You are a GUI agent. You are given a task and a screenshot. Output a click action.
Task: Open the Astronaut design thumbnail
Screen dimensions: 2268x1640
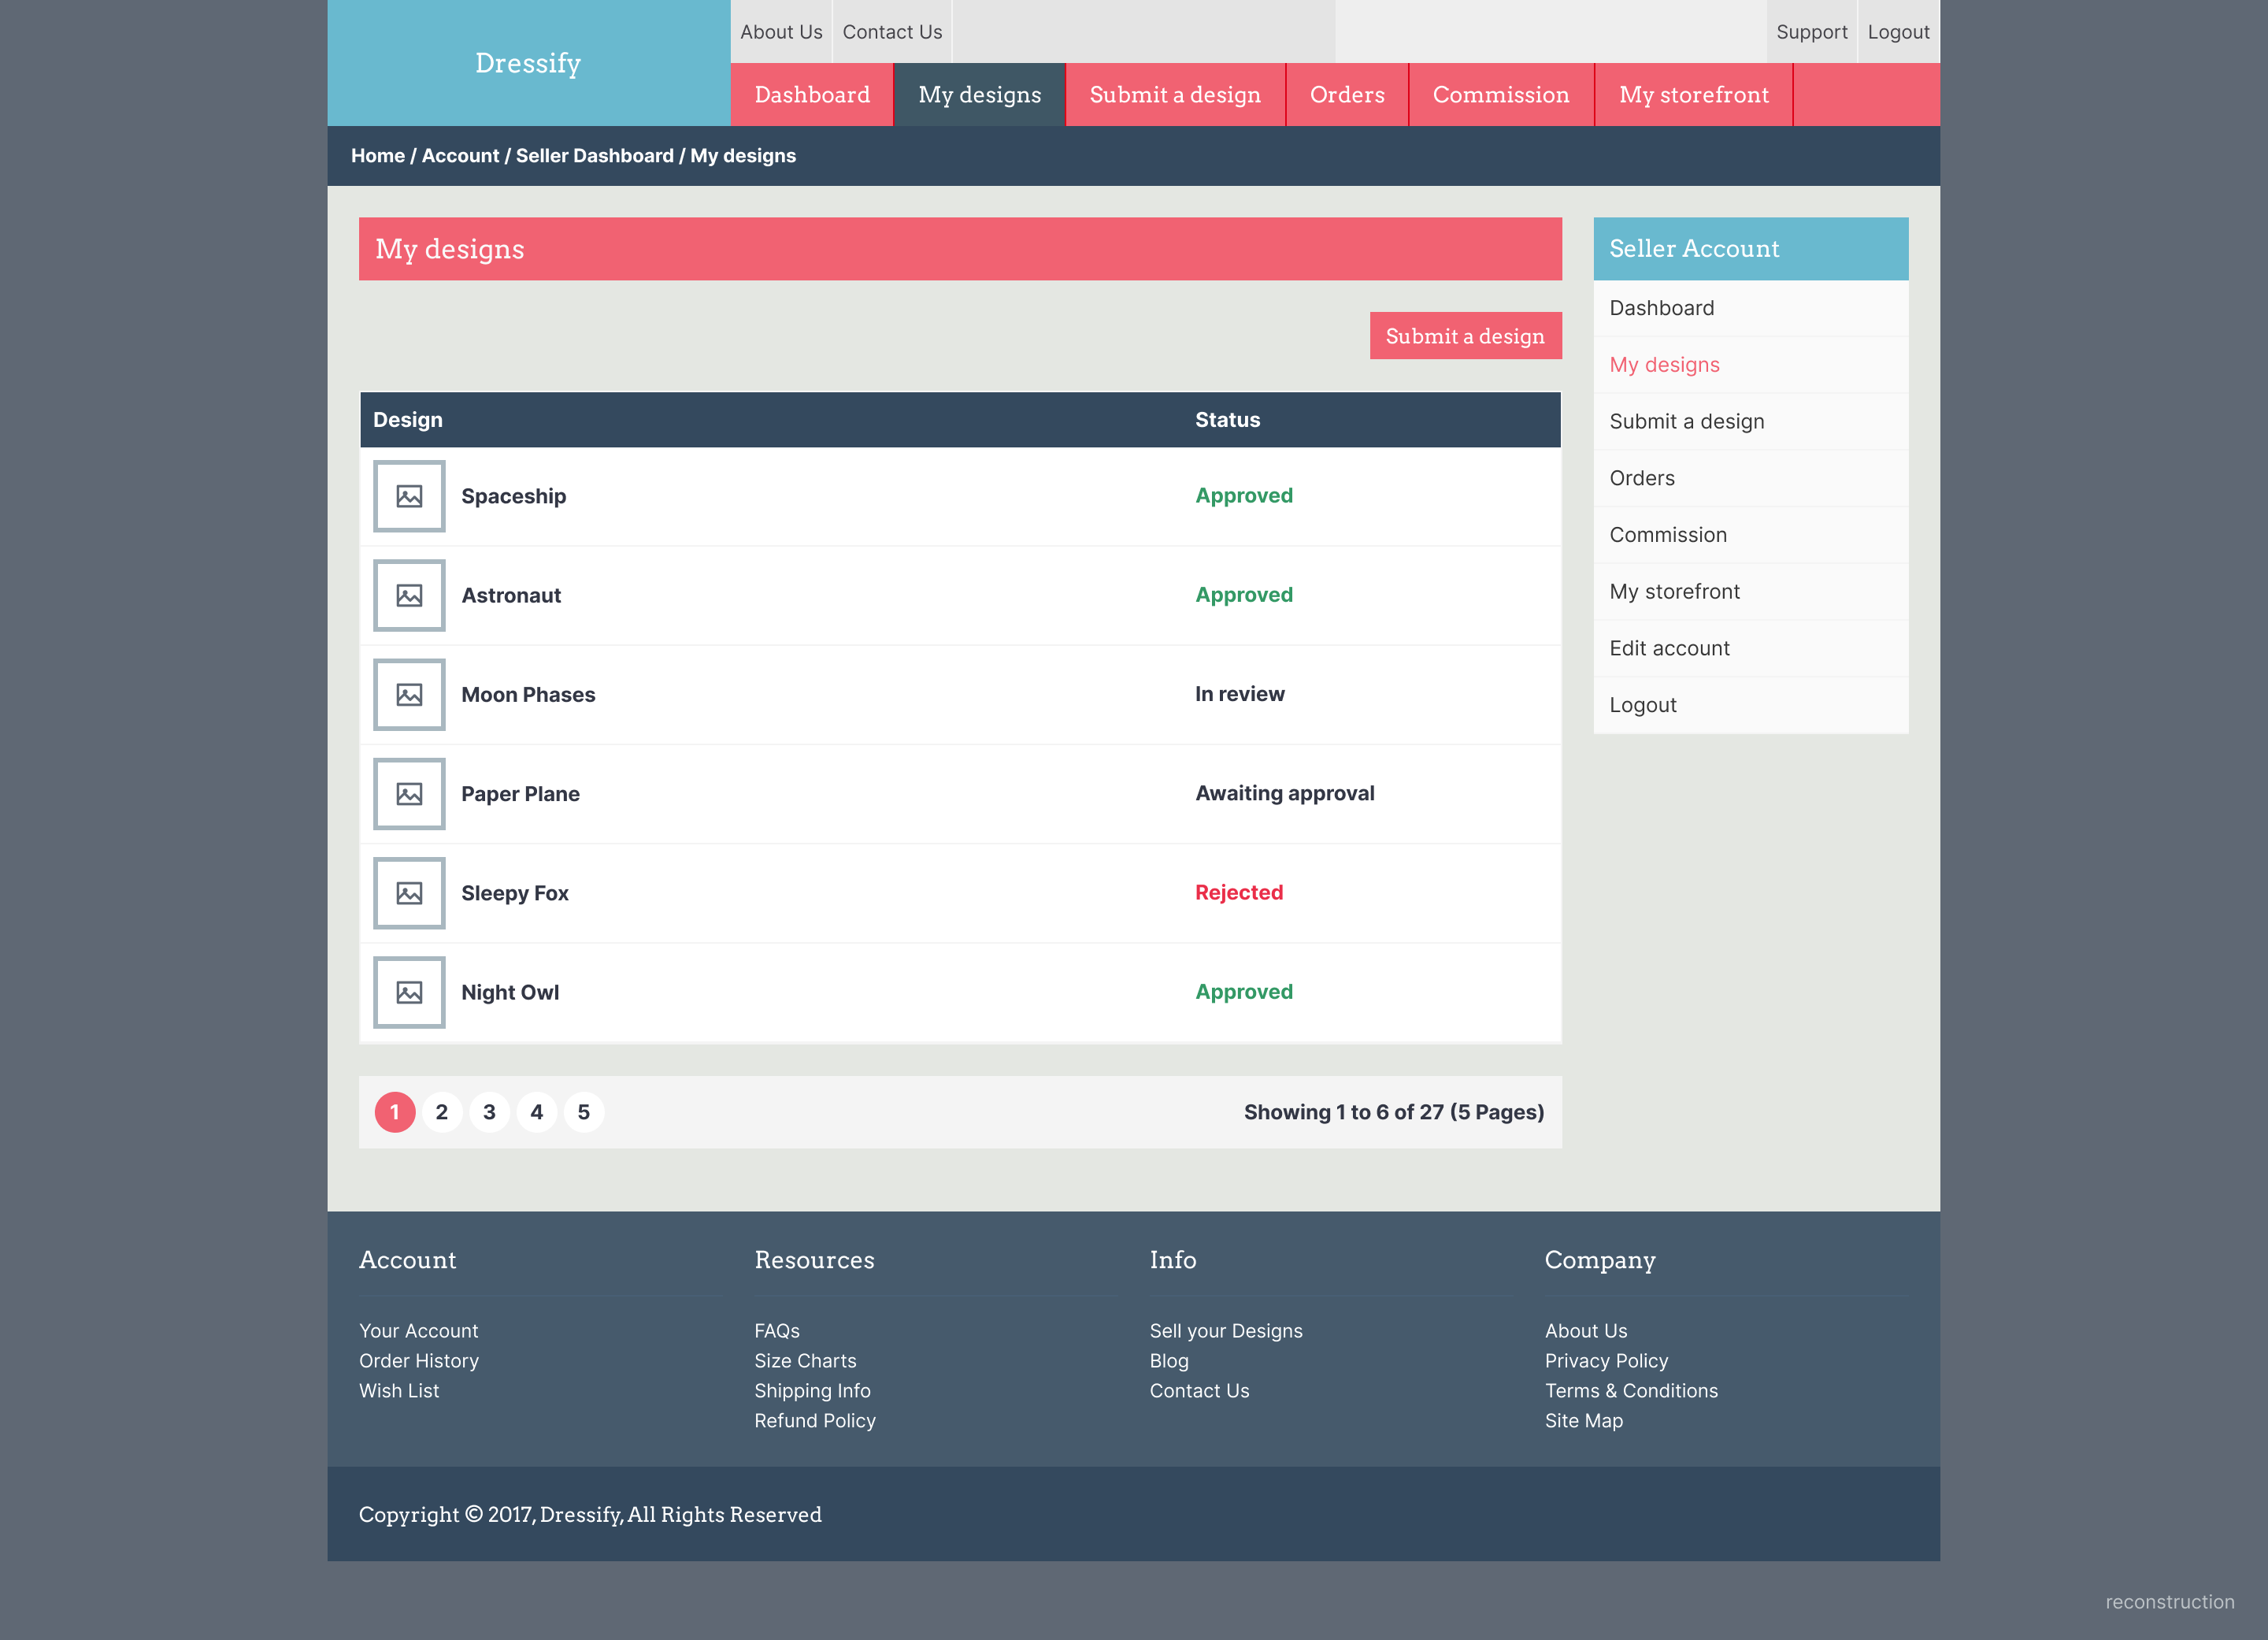click(409, 595)
